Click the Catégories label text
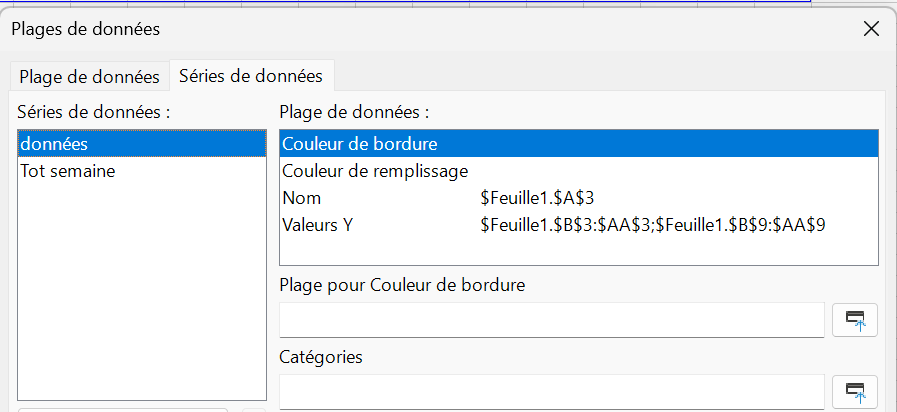This screenshot has width=897, height=412. pos(322,356)
